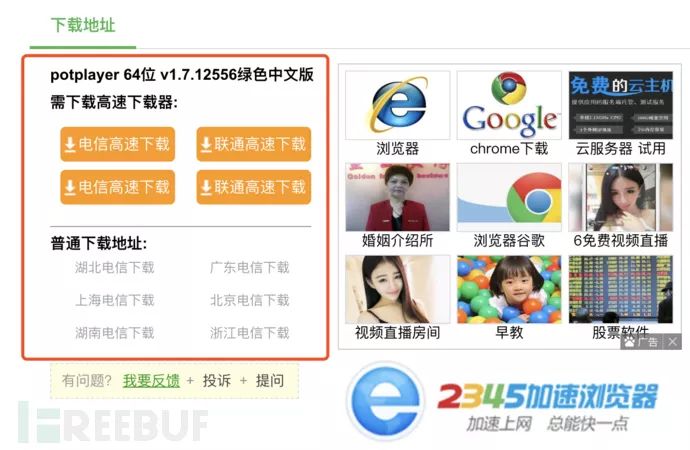690x450 pixels.
Task: Click the 投诉 complaint link
Action: click(x=217, y=380)
